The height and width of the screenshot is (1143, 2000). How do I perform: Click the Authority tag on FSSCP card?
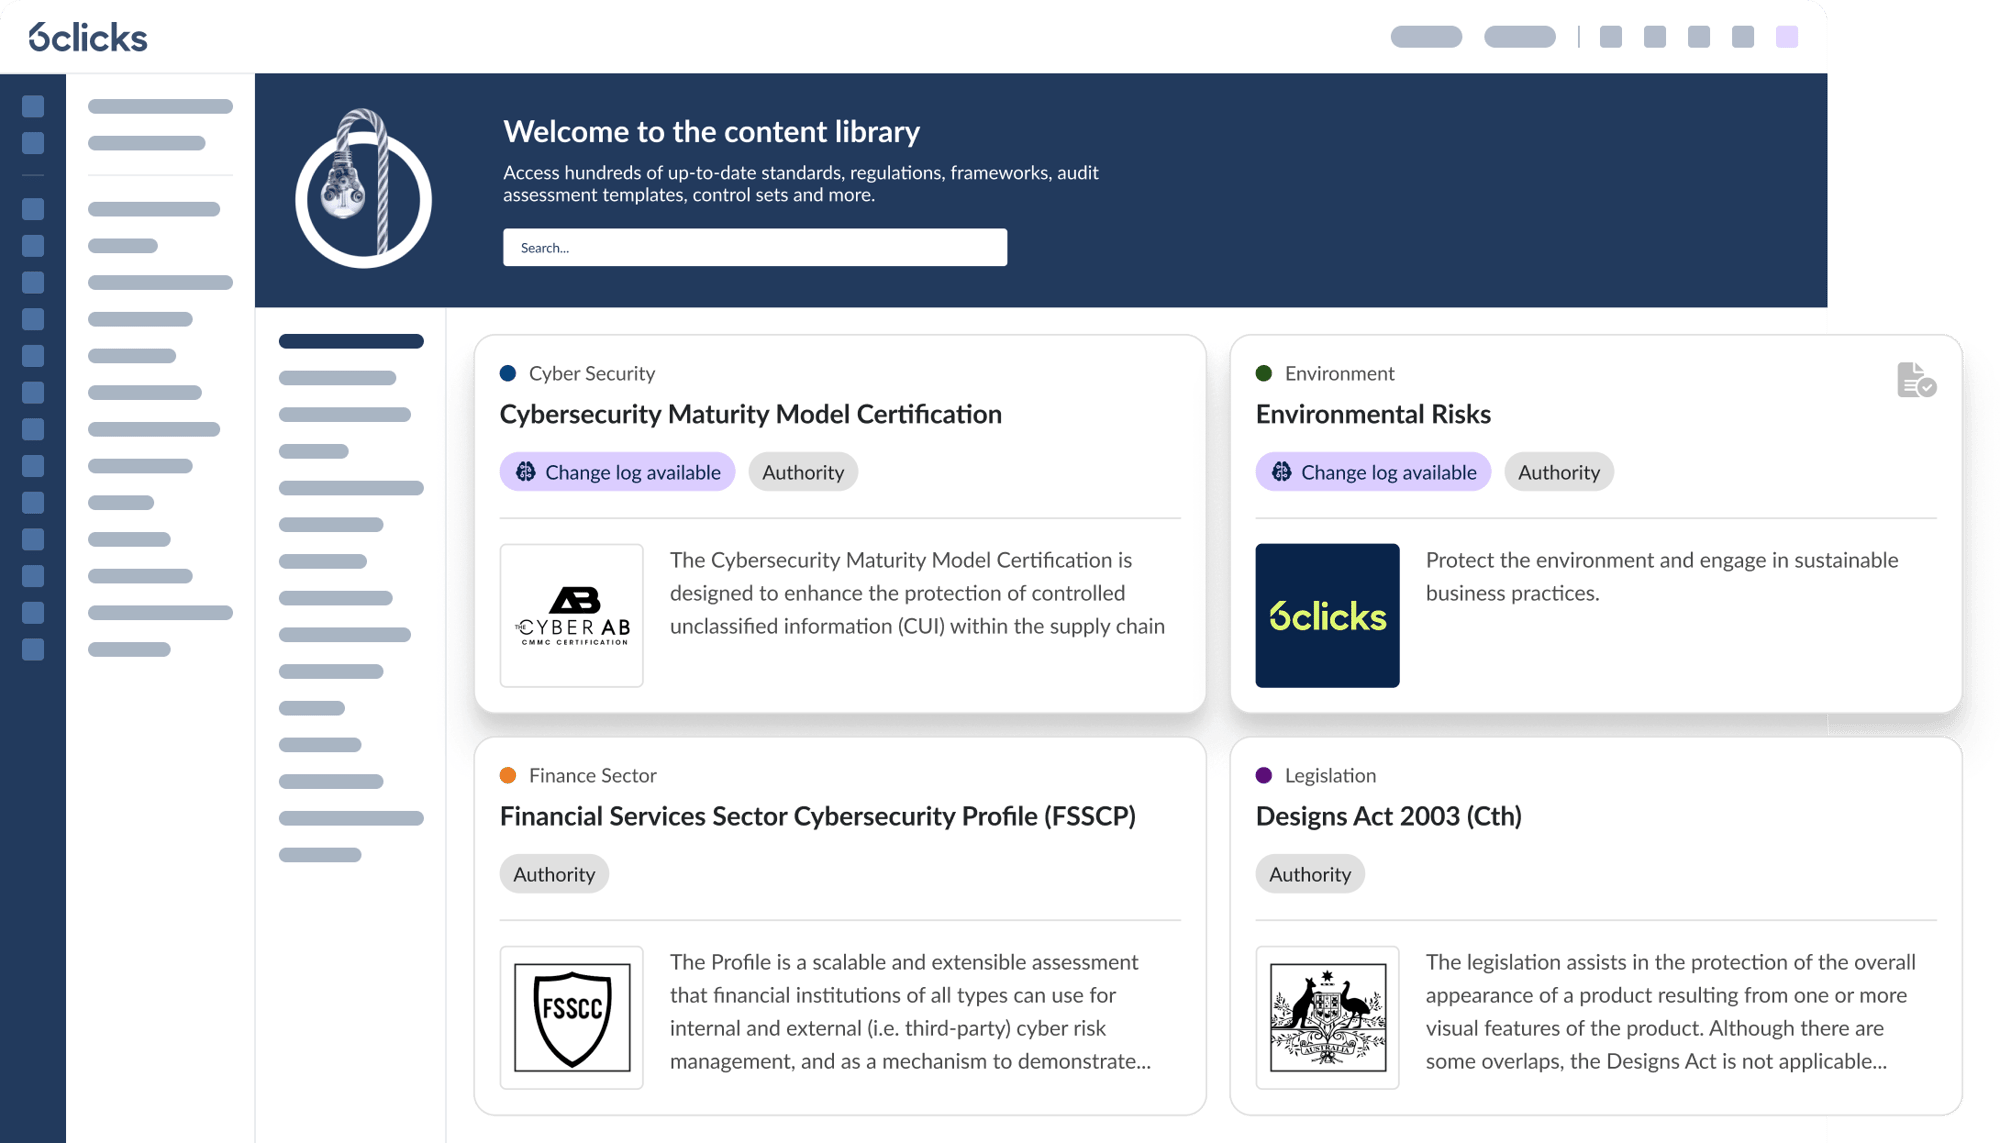click(x=554, y=874)
